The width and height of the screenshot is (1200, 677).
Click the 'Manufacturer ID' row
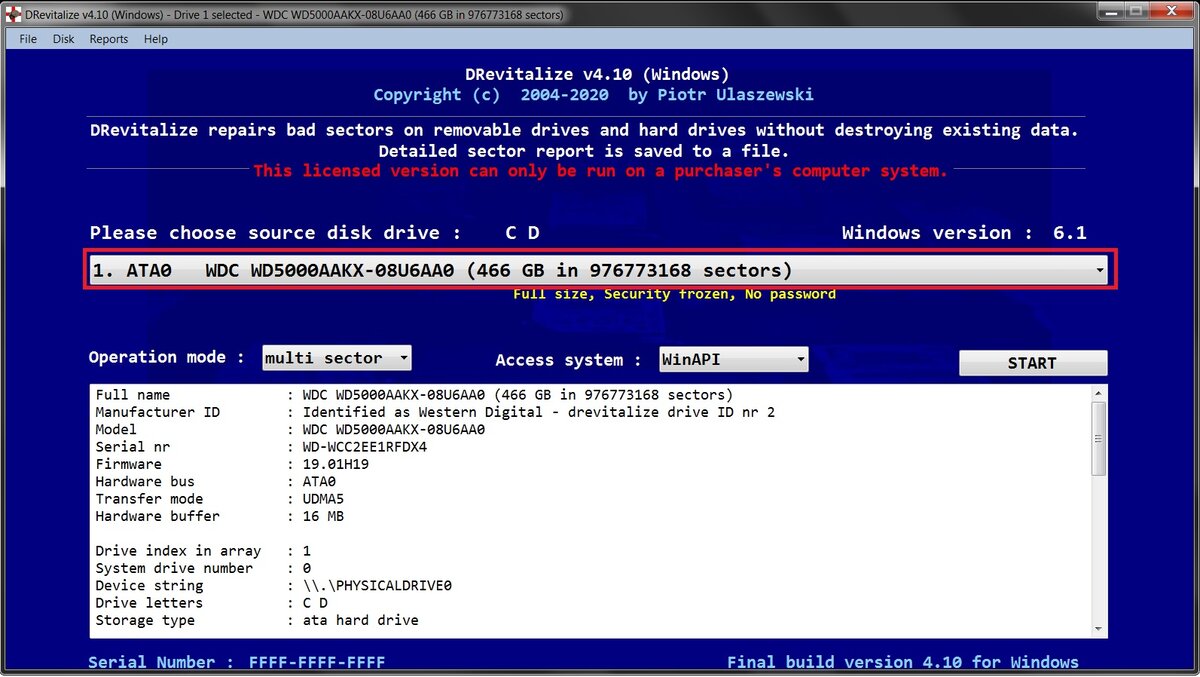click(x=435, y=412)
